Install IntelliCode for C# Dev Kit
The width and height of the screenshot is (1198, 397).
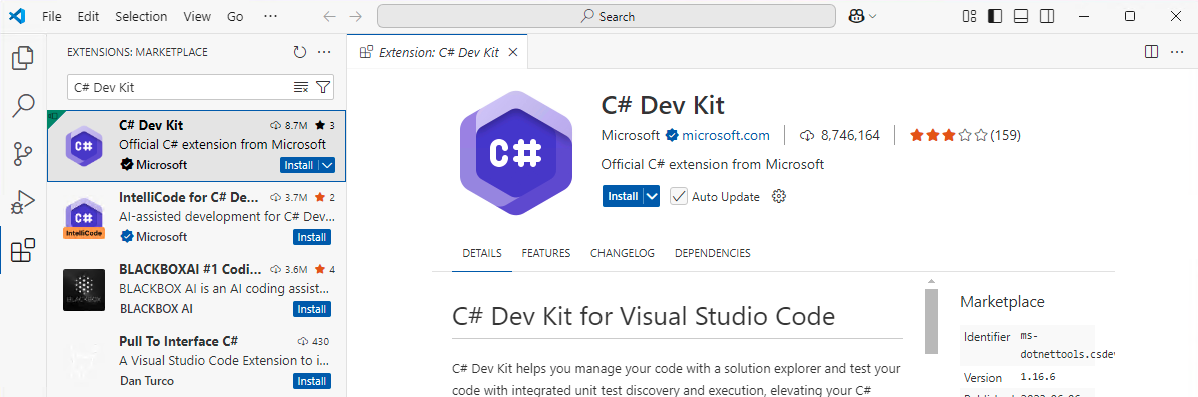click(x=312, y=237)
